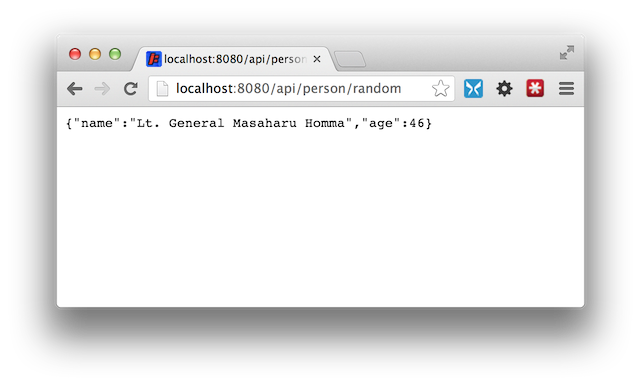Click the green zoom window button

tap(115, 54)
